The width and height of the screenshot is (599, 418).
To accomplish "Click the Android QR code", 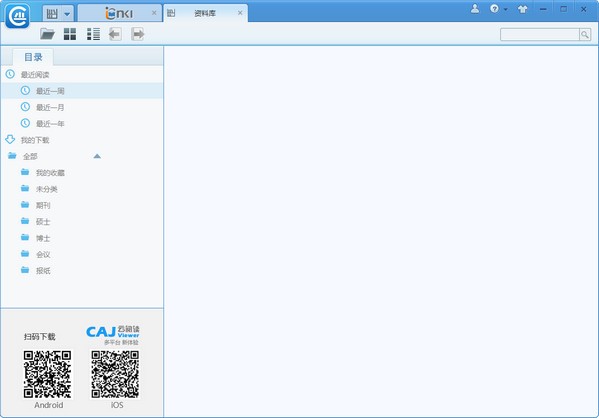I will pyautogui.click(x=47, y=374).
